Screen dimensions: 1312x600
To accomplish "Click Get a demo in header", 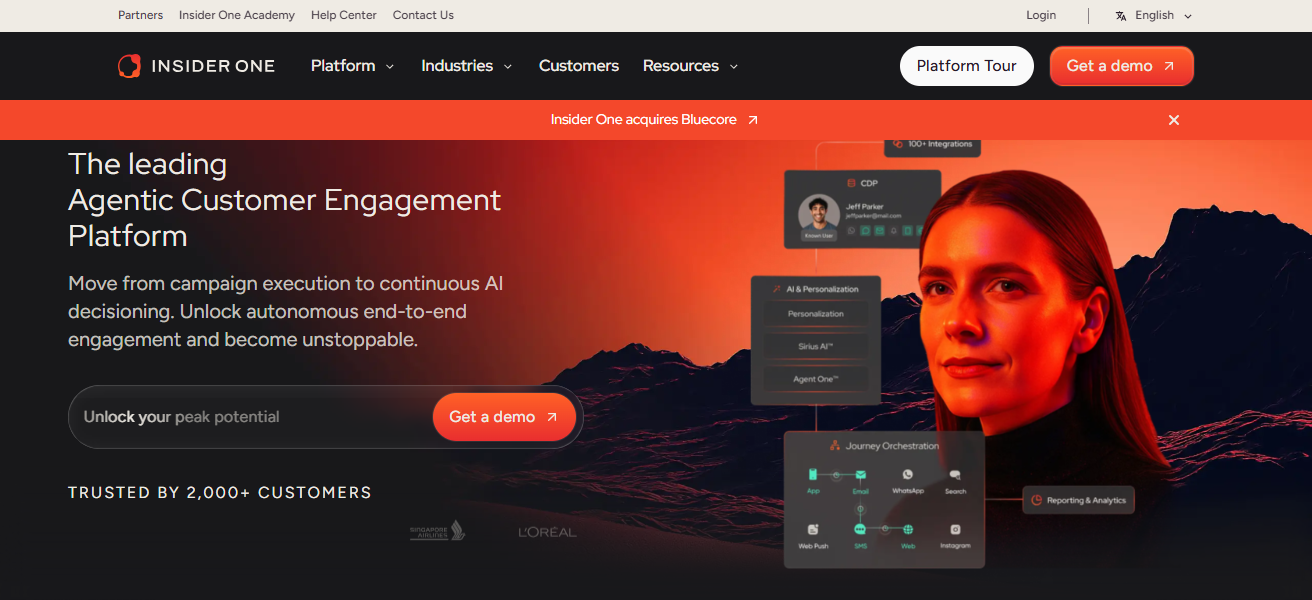I will [1121, 66].
